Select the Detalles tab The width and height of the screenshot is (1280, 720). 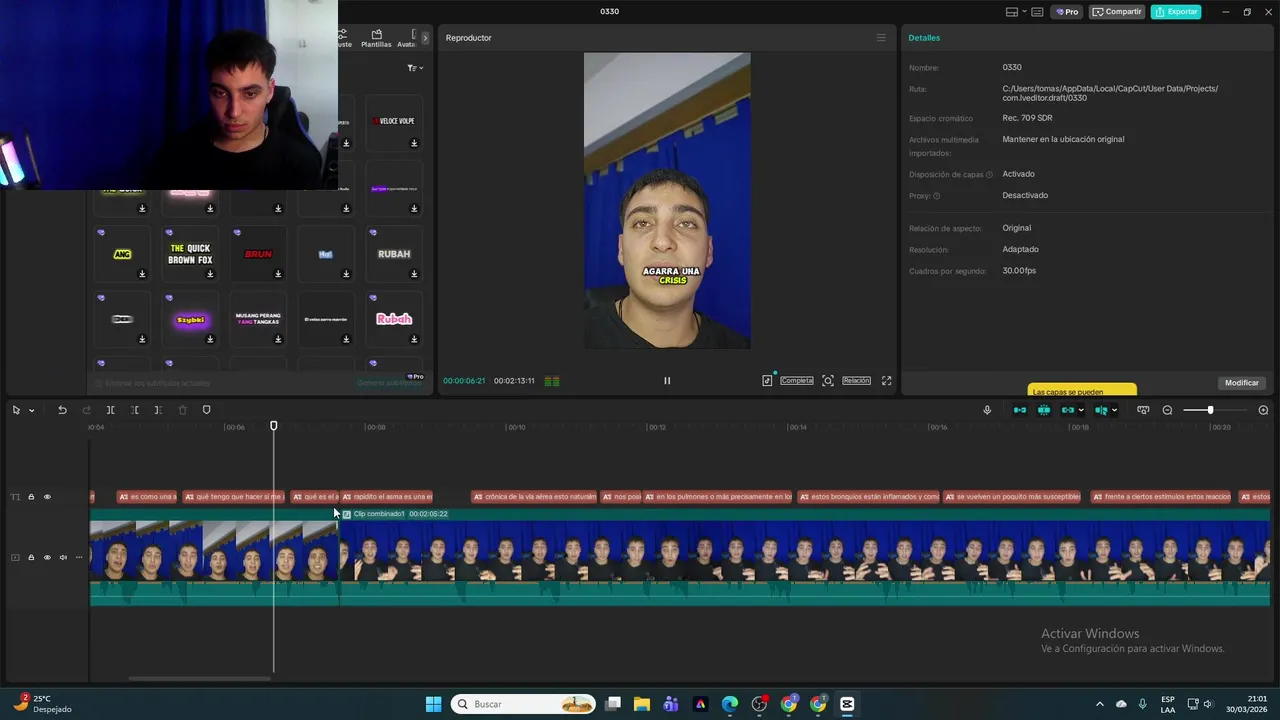point(924,38)
